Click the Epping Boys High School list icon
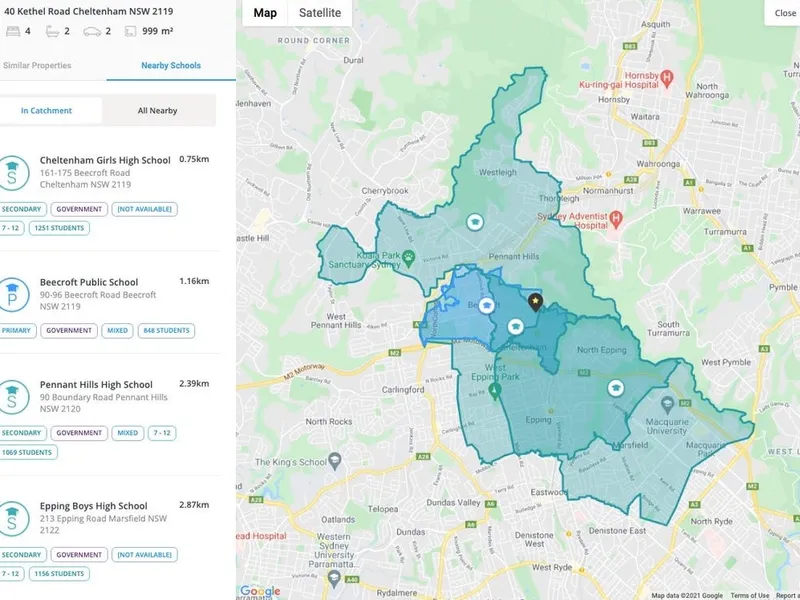Screen dimensions: 800x600 (x=12, y=518)
